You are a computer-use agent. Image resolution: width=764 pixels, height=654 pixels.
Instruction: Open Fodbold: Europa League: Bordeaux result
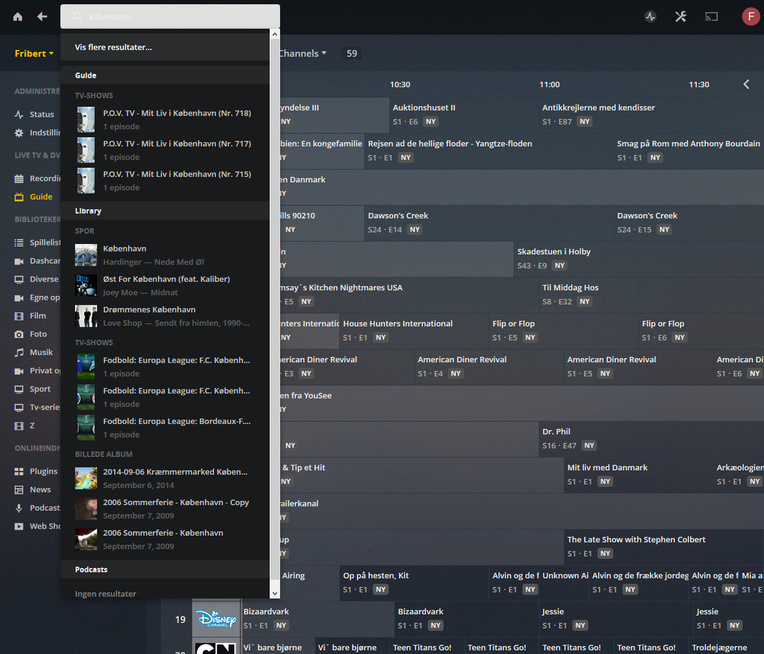165,427
